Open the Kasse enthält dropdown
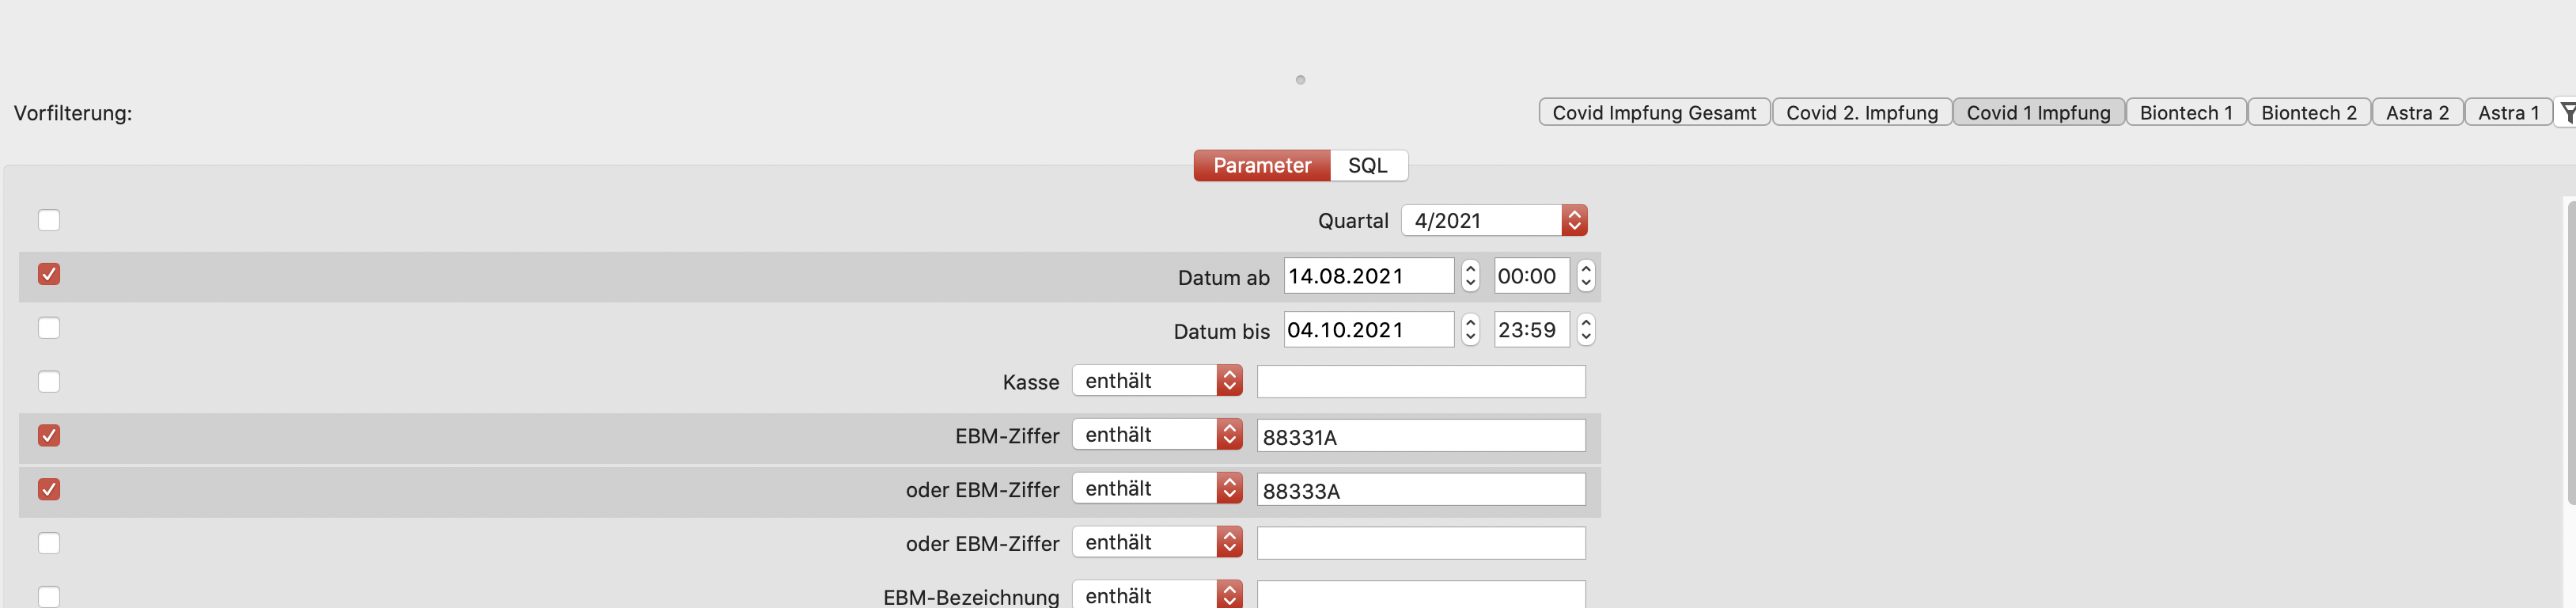Screen dimensions: 2576x608 point(1156,381)
